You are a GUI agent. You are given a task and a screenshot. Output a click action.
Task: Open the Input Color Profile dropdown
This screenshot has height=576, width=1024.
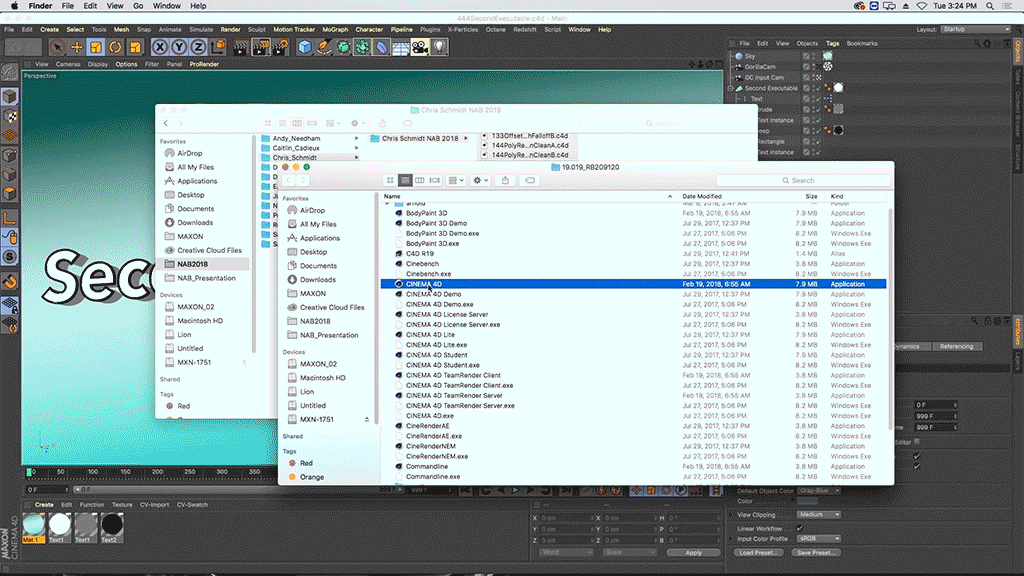click(x=819, y=539)
